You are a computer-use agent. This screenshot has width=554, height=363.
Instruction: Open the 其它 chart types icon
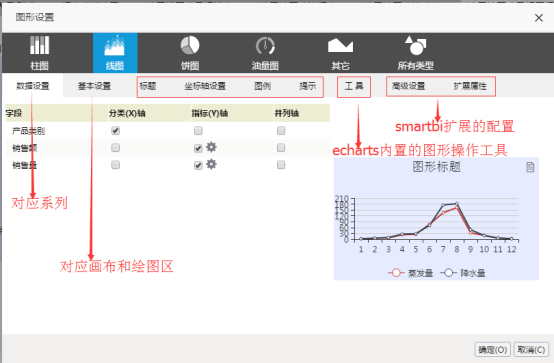[x=340, y=46]
